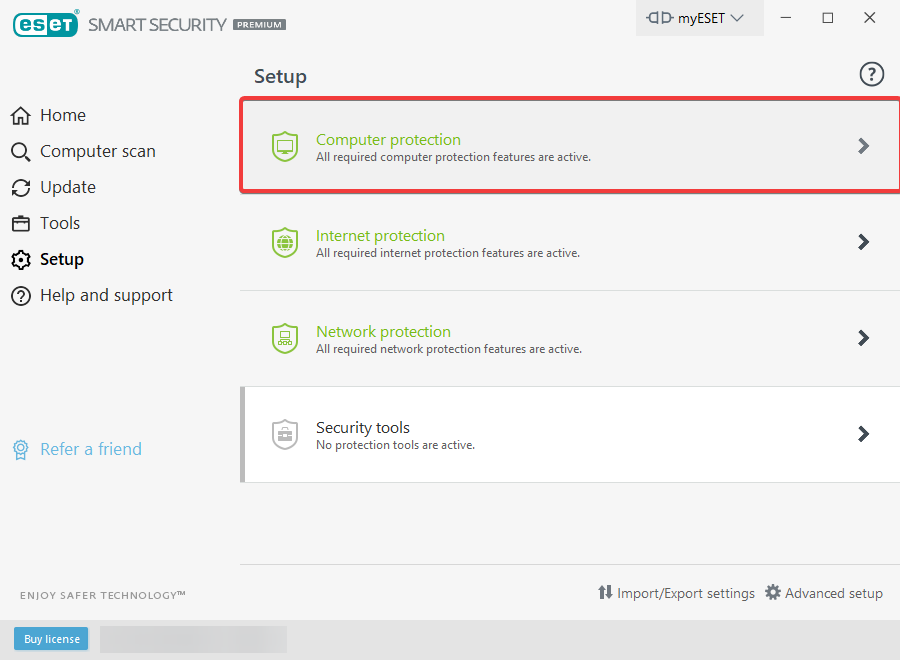Screen dimensions: 900x660
Task: Expand Network protection using right arrow
Action: pos(864,338)
